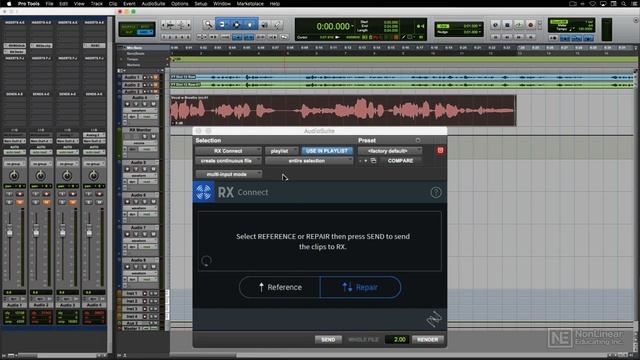Click the Link Timeline and Edit Selection button

[x=249, y=37]
